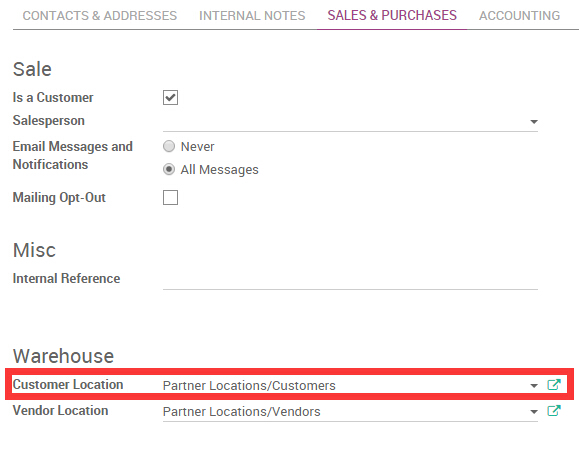
Task: Click the All Messages label text
Action: click(219, 170)
